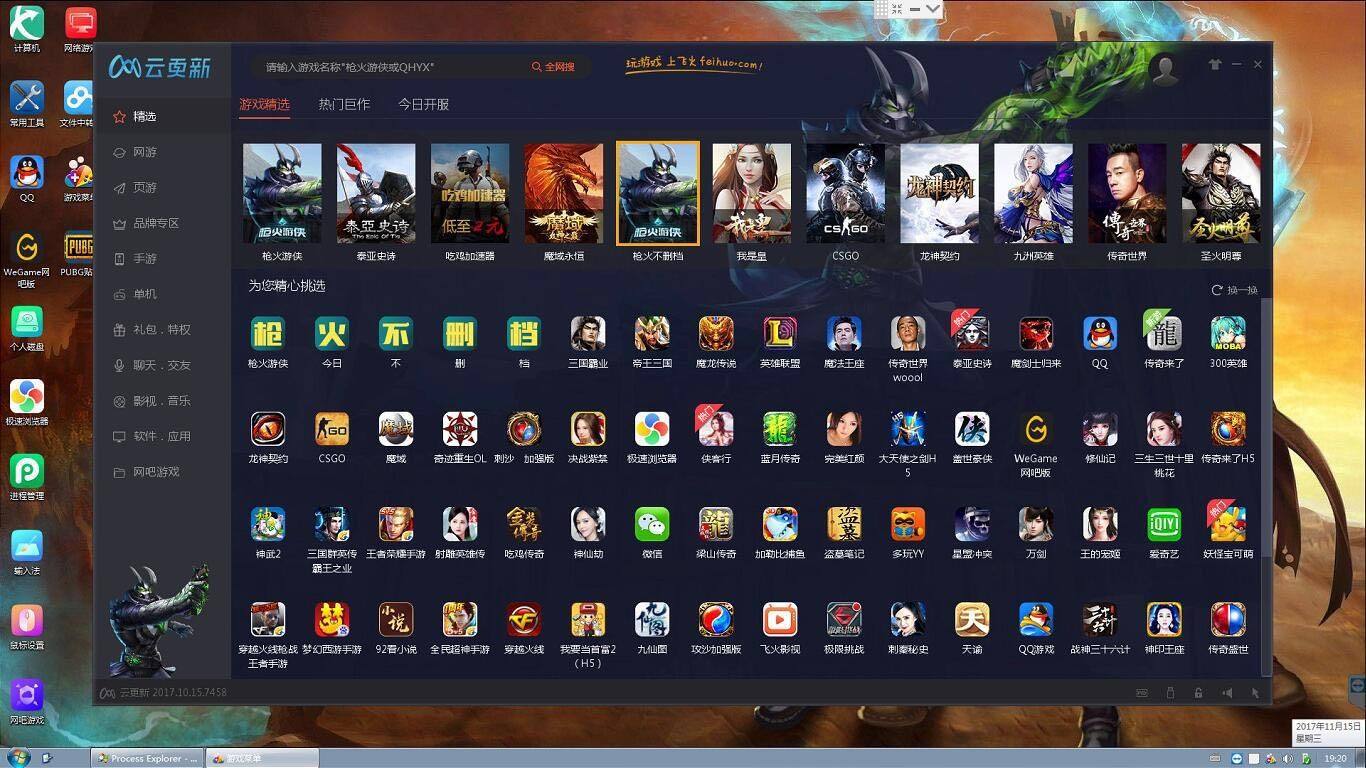Launch 三国霸业 game icon
Screen dimensions: 1366x768
pyautogui.click(x=588, y=333)
